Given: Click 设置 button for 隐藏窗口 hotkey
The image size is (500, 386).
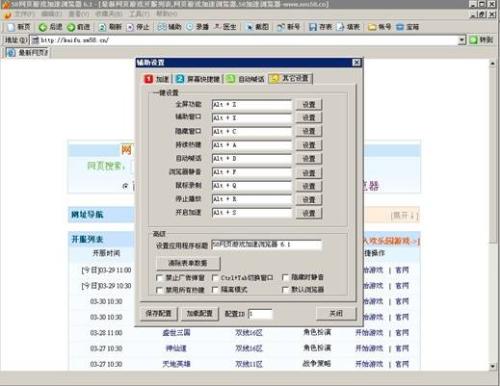Looking at the screenshot, I should 309,132.
